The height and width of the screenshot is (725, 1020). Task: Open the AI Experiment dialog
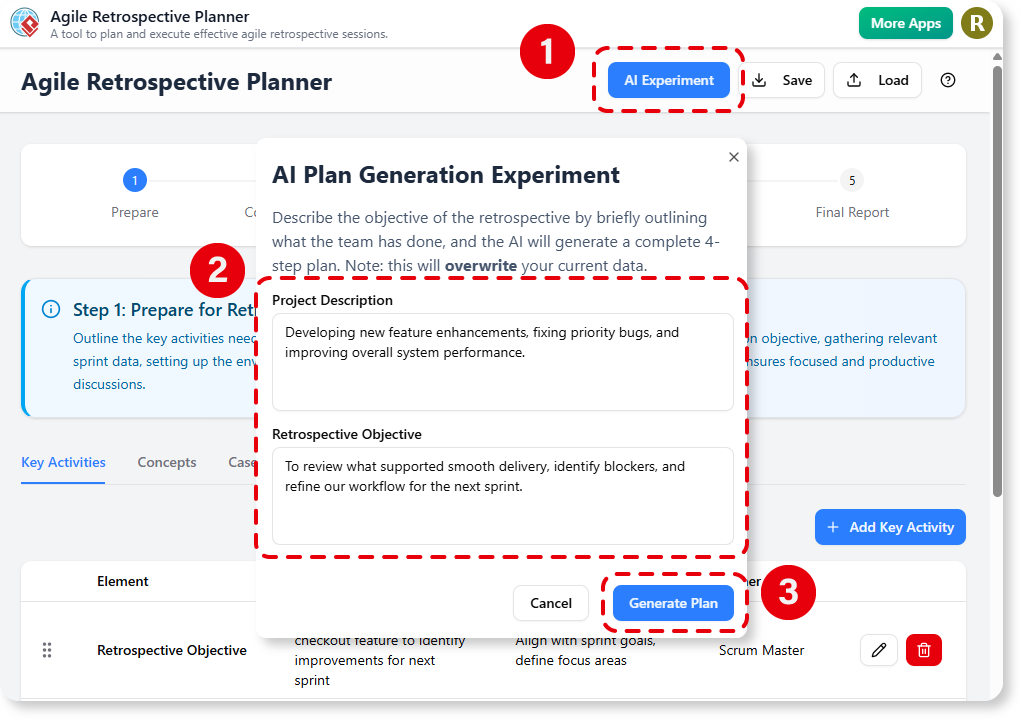tap(668, 80)
